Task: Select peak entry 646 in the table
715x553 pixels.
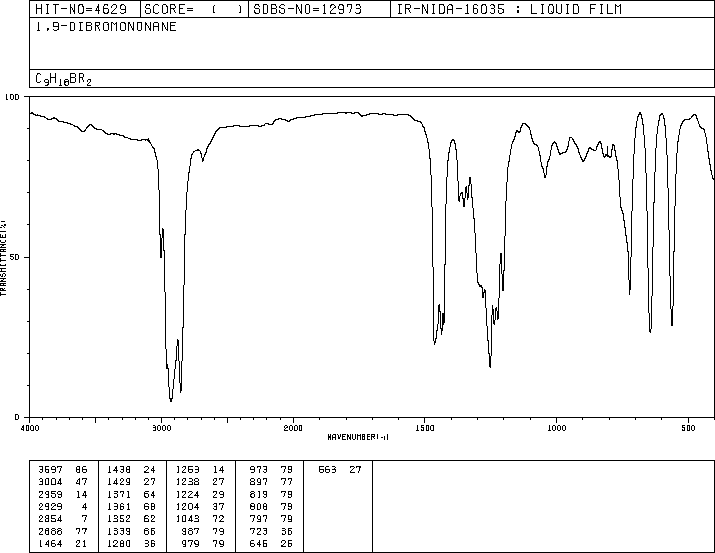Action: point(271,543)
